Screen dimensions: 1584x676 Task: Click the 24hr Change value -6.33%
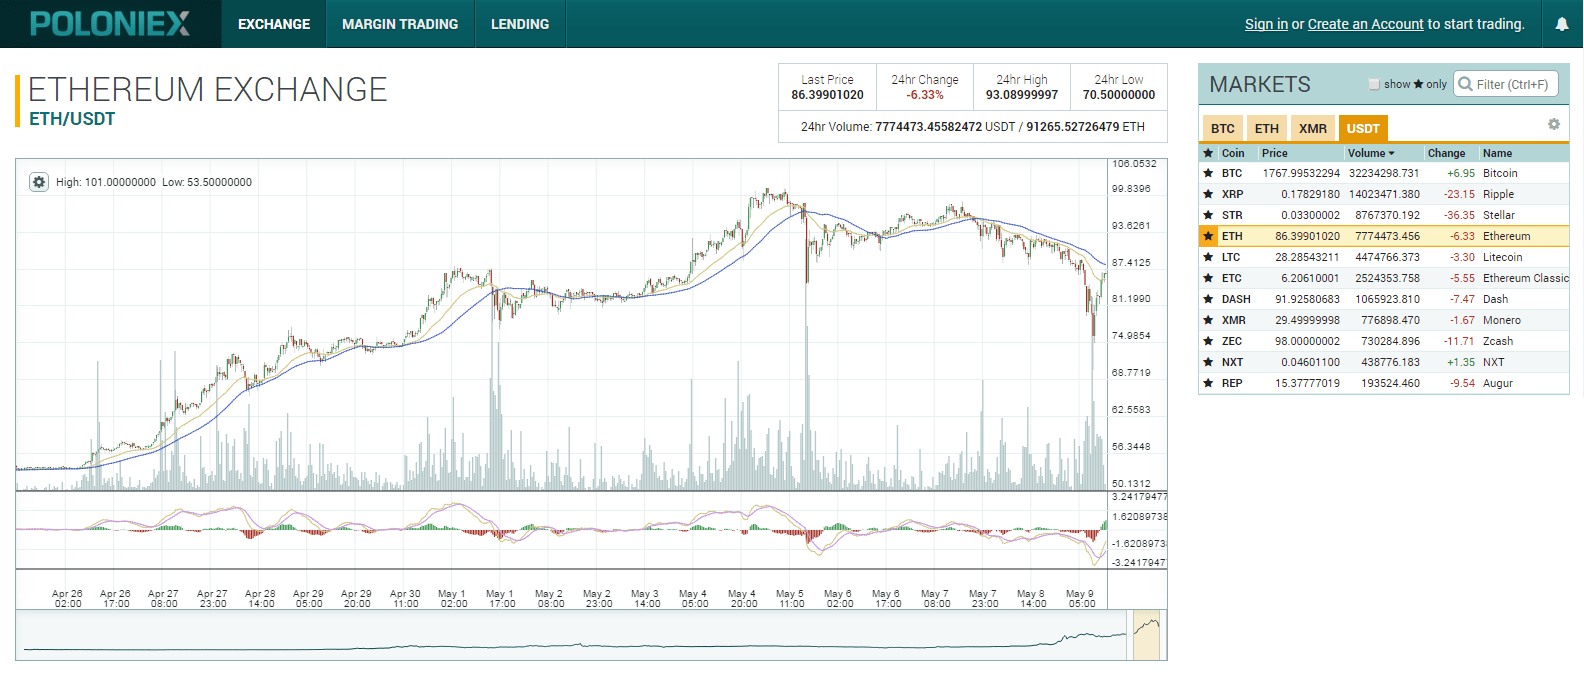click(925, 95)
